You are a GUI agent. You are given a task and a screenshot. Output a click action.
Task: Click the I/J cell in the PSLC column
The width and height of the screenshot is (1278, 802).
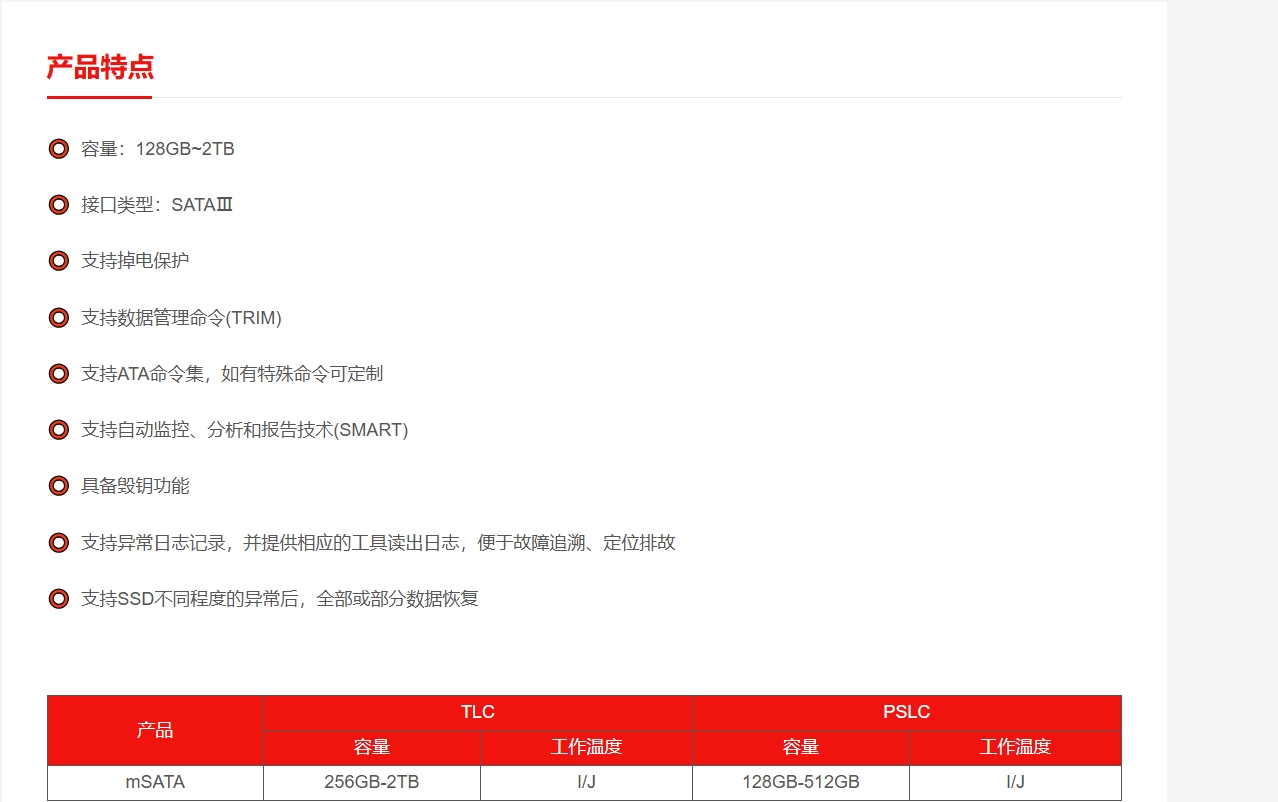1015,783
